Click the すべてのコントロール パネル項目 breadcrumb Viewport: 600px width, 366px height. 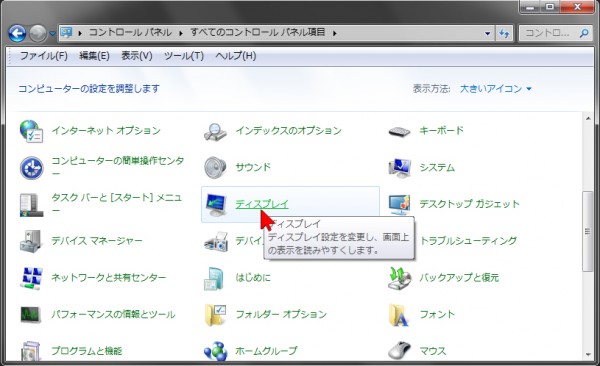tap(258, 33)
